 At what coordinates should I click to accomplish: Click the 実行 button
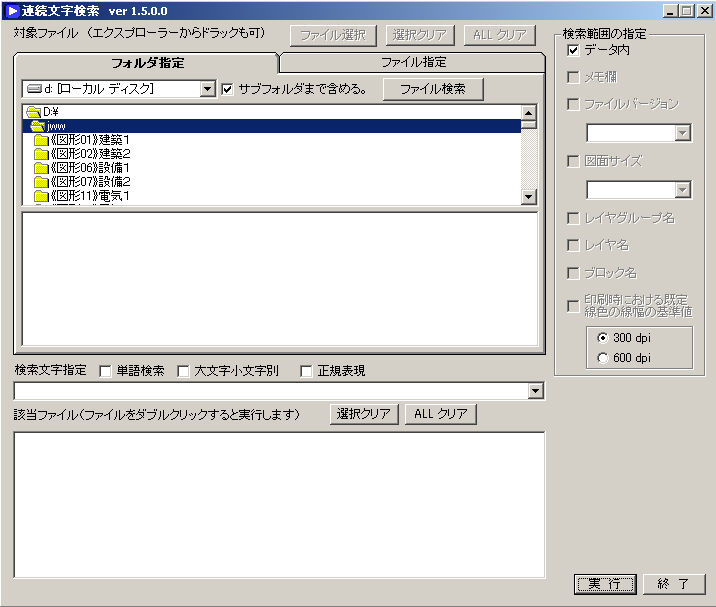pos(604,583)
